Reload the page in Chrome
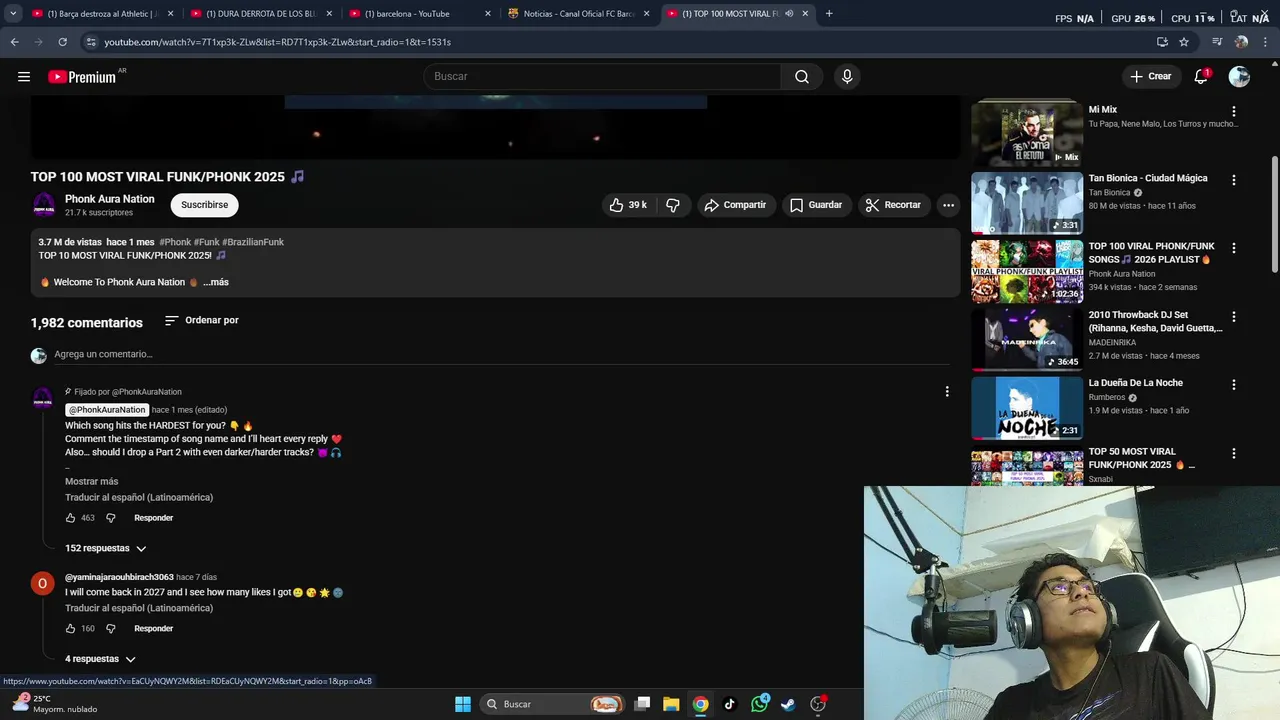The image size is (1280, 720). click(x=62, y=42)
